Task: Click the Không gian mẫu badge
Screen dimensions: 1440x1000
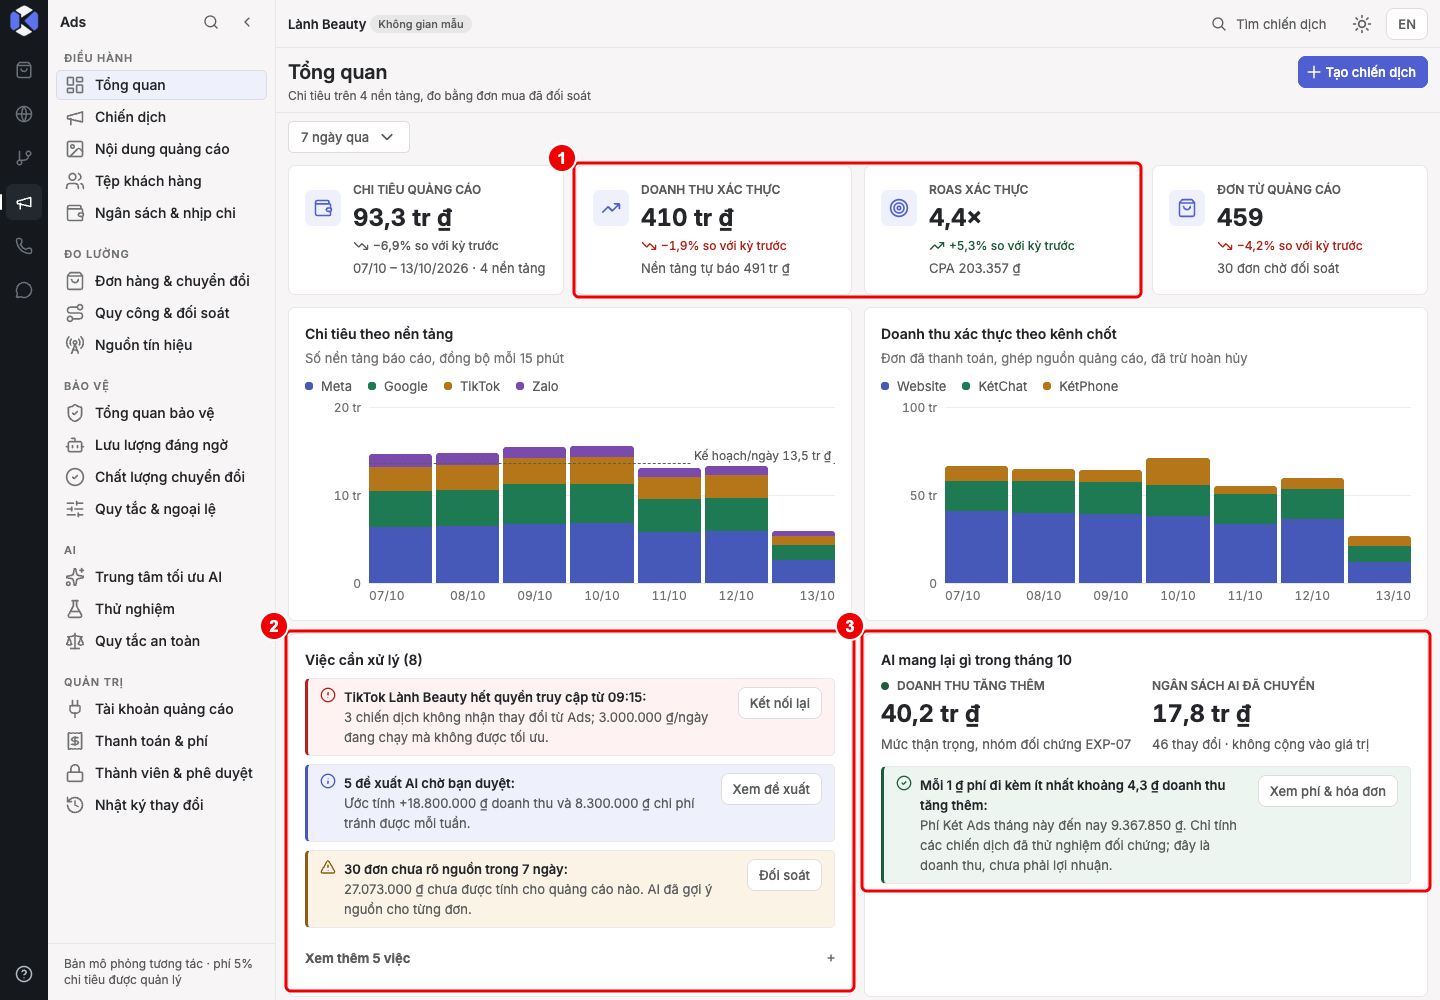Action: tap(421, 24)
